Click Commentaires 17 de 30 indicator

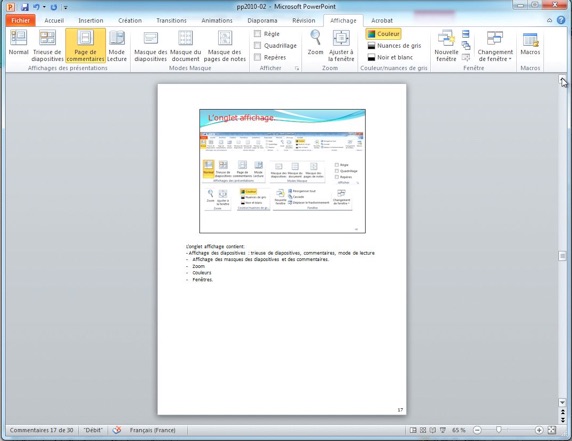coord(41,430)
